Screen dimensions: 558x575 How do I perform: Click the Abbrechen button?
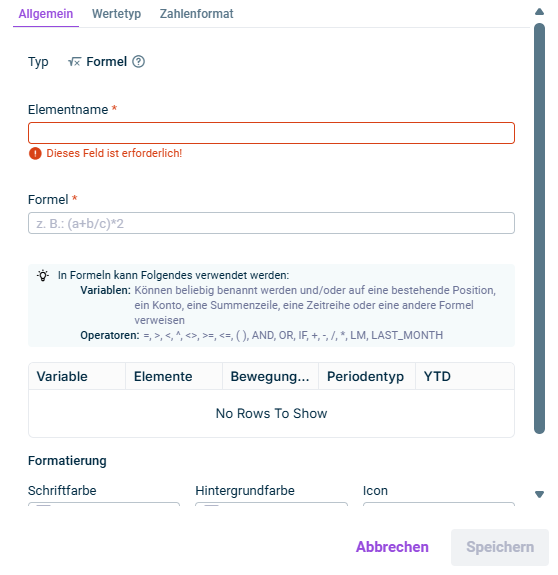(392, 547)
